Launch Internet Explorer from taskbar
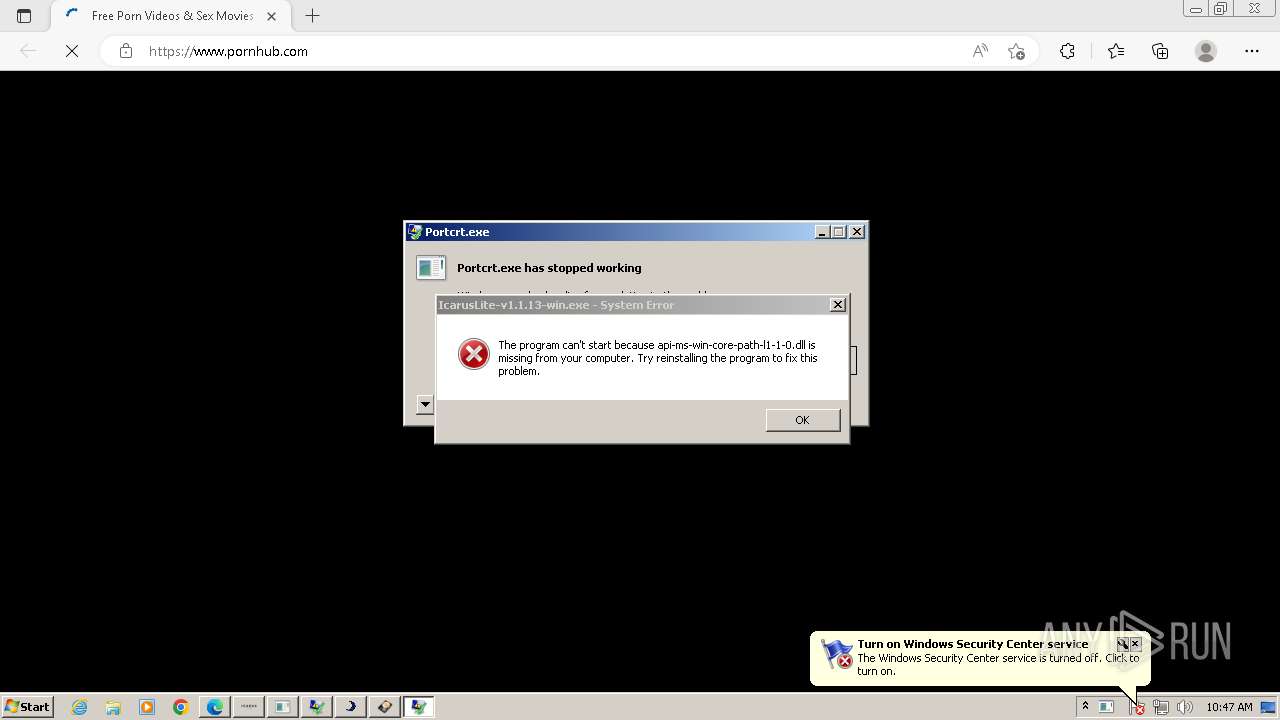 click(x=80, y=707)
